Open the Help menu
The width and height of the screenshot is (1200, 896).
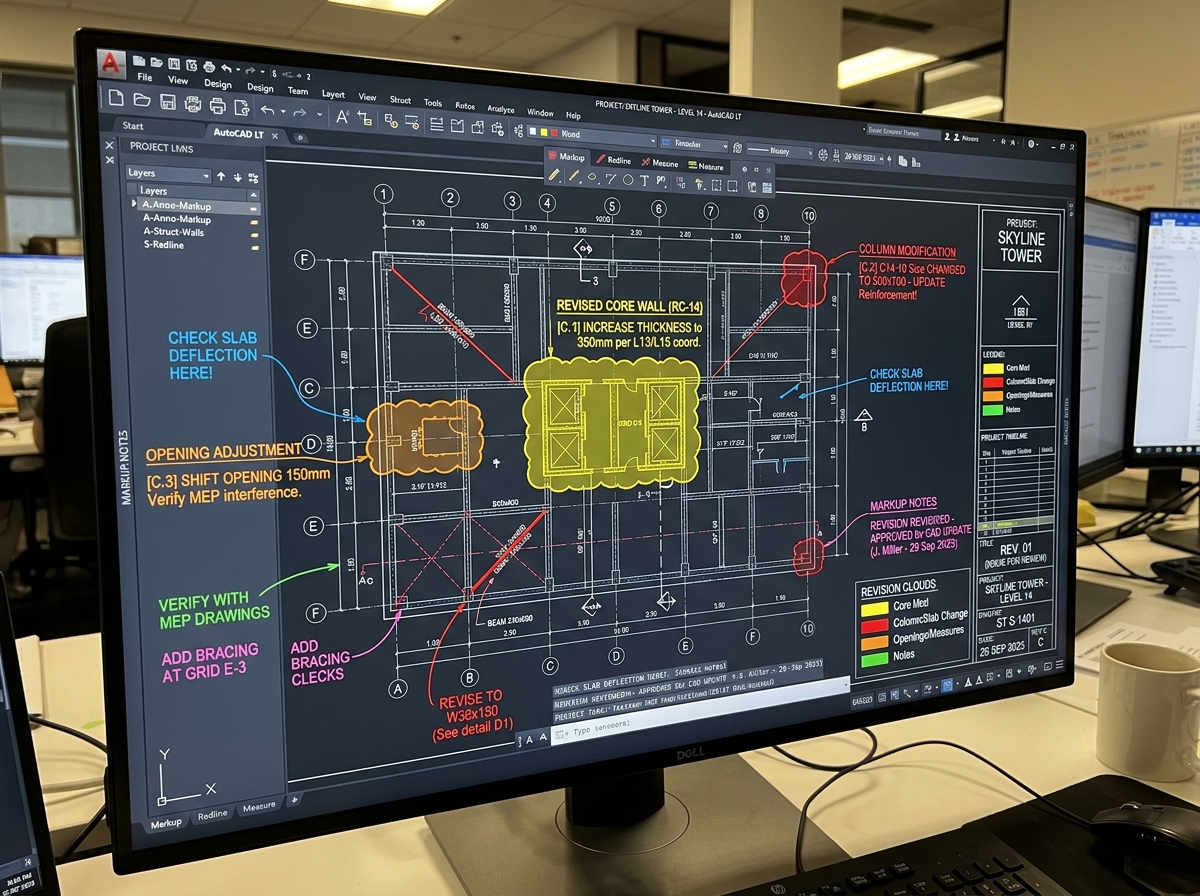pos(573,115)
